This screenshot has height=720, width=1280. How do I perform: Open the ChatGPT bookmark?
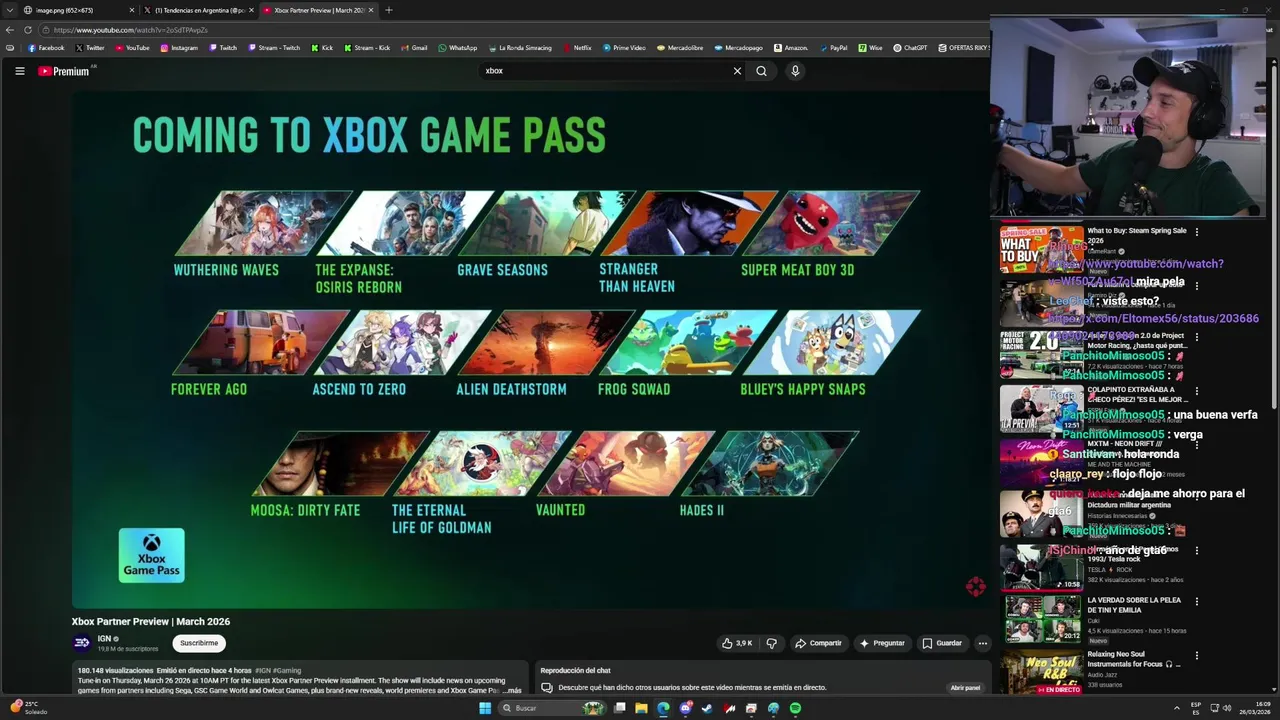[x=910, y=48]
